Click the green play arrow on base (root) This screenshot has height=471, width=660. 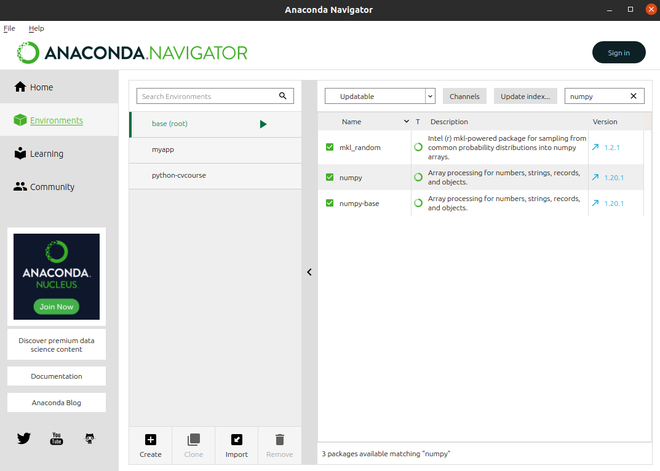[x=263, y=124]
